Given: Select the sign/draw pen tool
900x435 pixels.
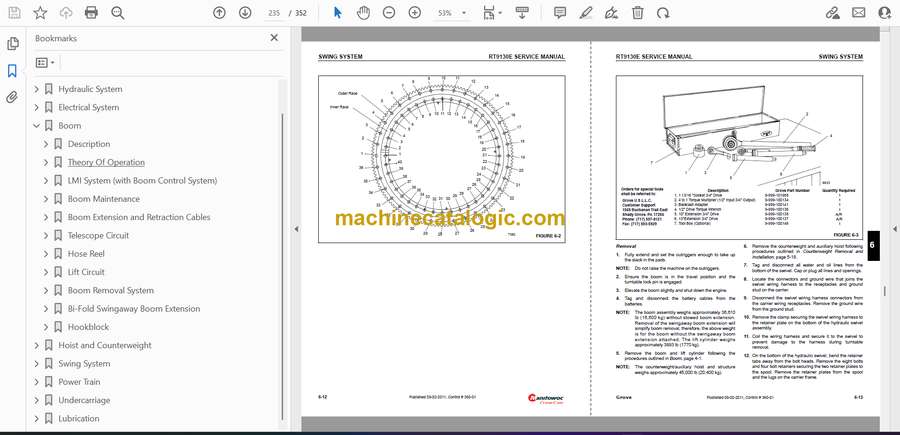Looking at the screenshot, I should (x=612, y=13).
